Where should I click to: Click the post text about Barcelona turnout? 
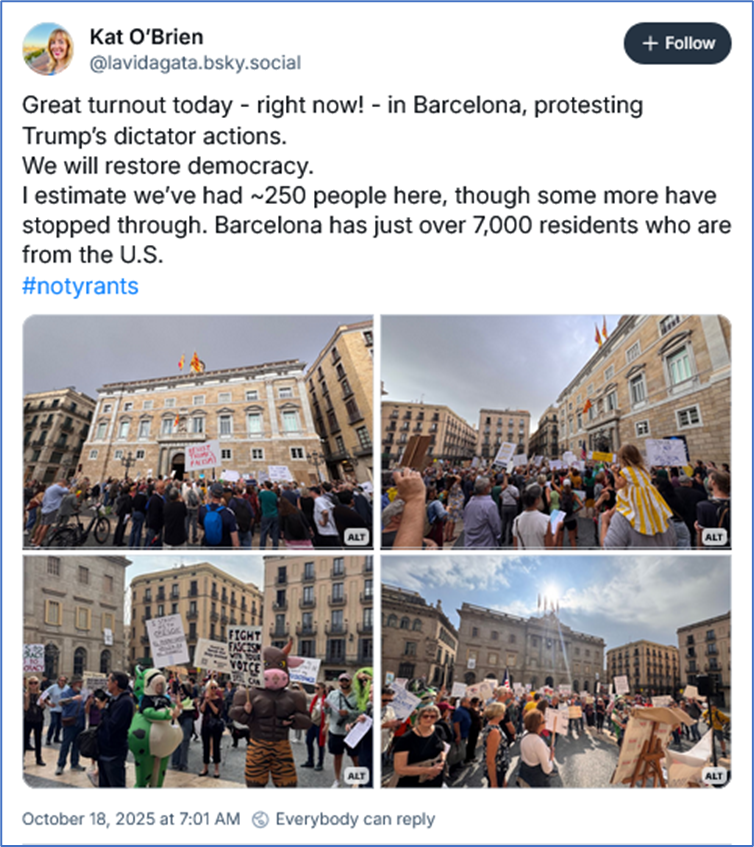click(376, 180)
